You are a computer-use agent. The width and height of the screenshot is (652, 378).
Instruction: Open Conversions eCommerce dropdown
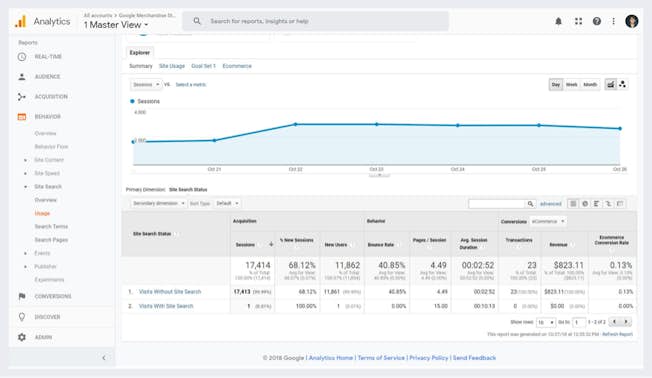(x=548, y=221)
